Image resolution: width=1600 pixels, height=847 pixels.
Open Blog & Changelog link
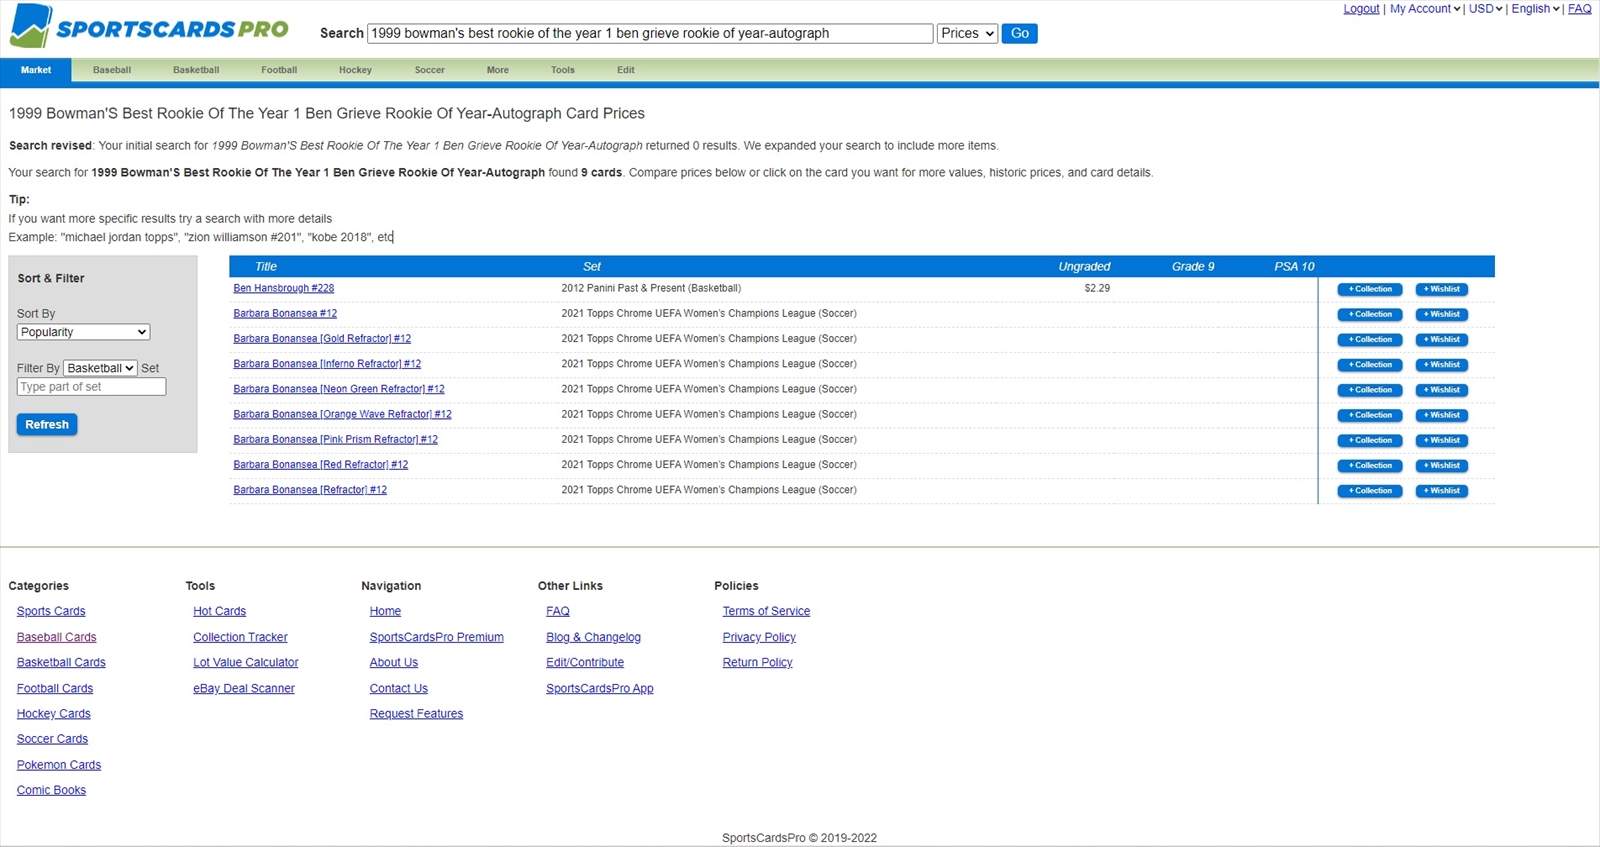coord(593,637)
